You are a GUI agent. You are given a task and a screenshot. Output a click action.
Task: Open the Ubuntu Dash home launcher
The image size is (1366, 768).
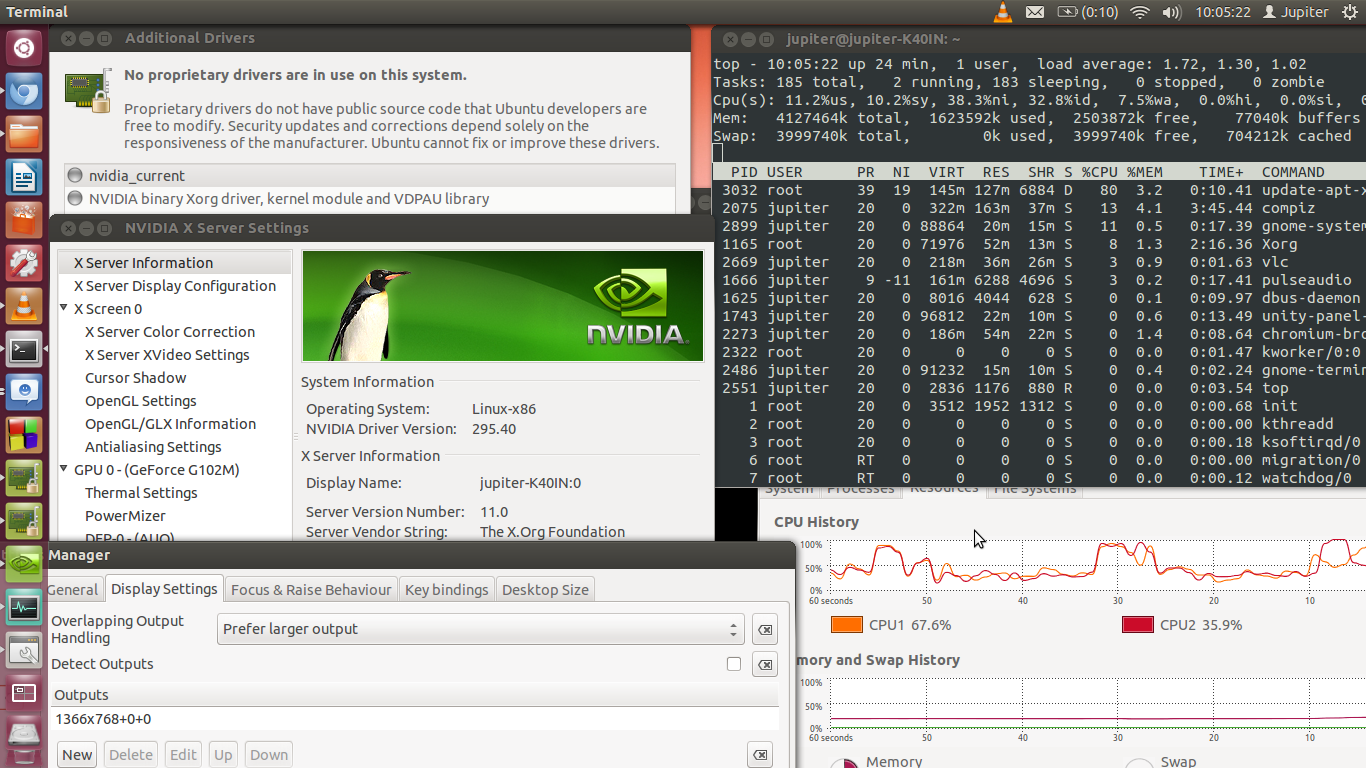24,47
